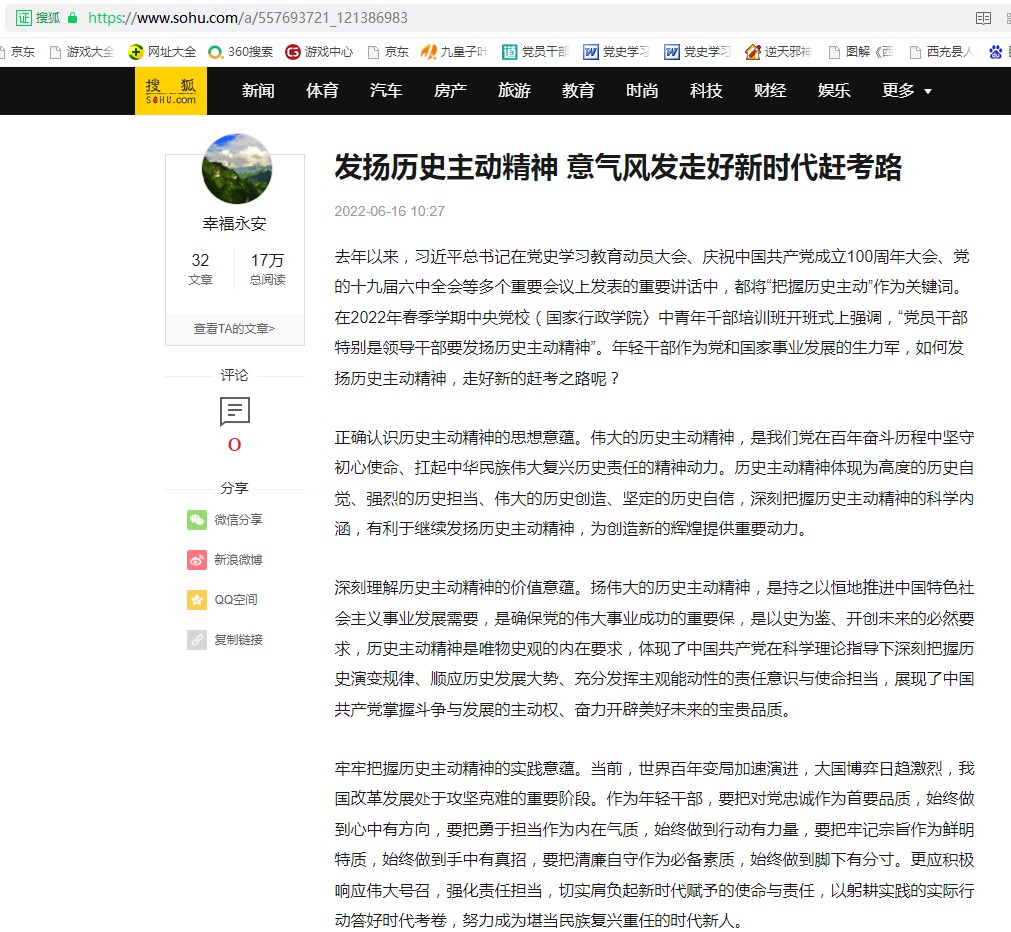Click the QQ空间 star icon
Viewport: 1011px width, 932px height.
coord(197,600)
